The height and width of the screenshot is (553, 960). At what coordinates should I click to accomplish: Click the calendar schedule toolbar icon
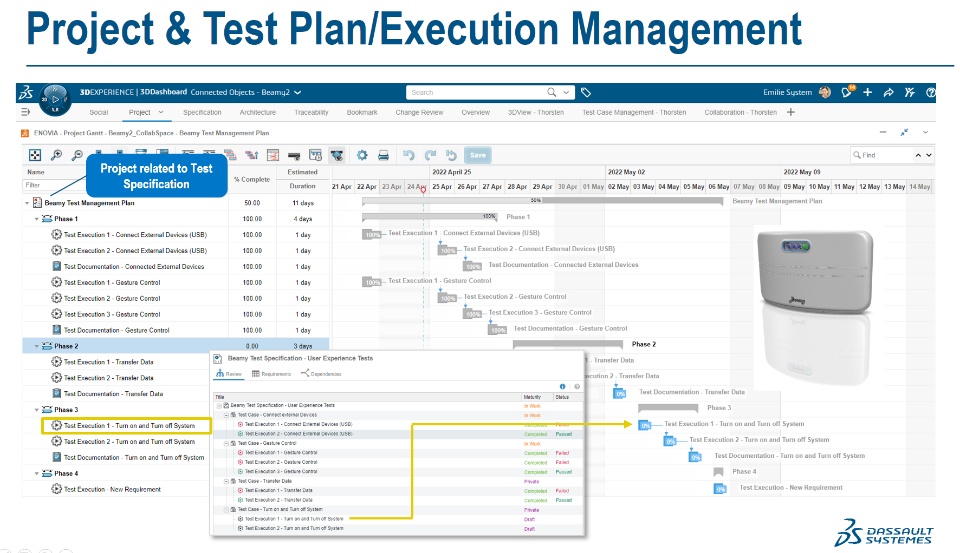tap(315, 155)
